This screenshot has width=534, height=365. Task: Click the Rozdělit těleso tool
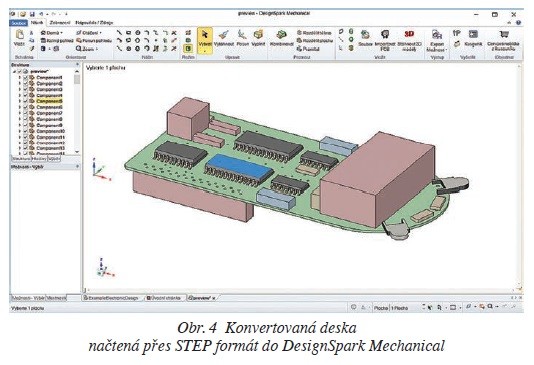coord(314,33)
